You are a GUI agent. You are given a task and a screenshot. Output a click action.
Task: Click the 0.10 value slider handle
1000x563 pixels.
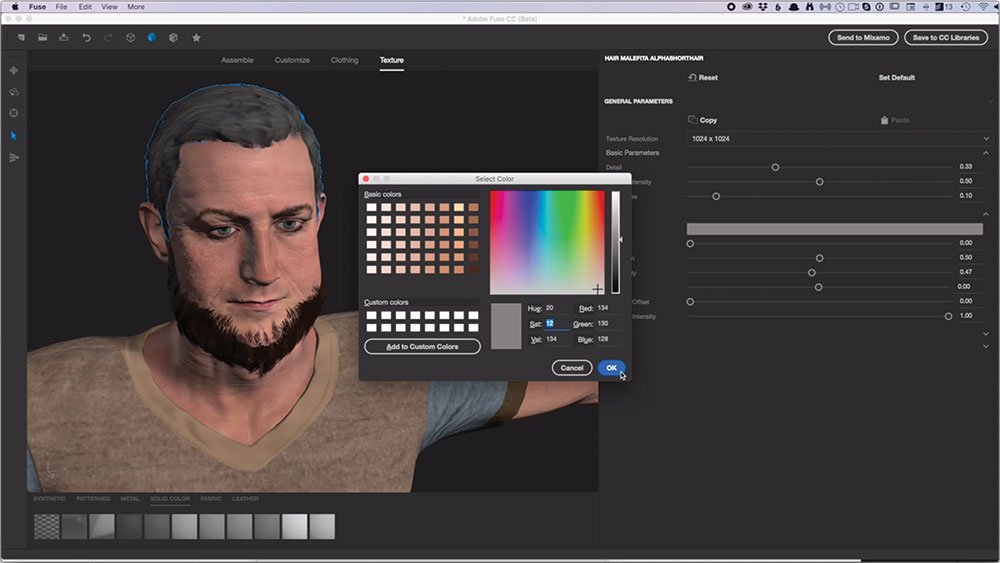coord(716,196)
